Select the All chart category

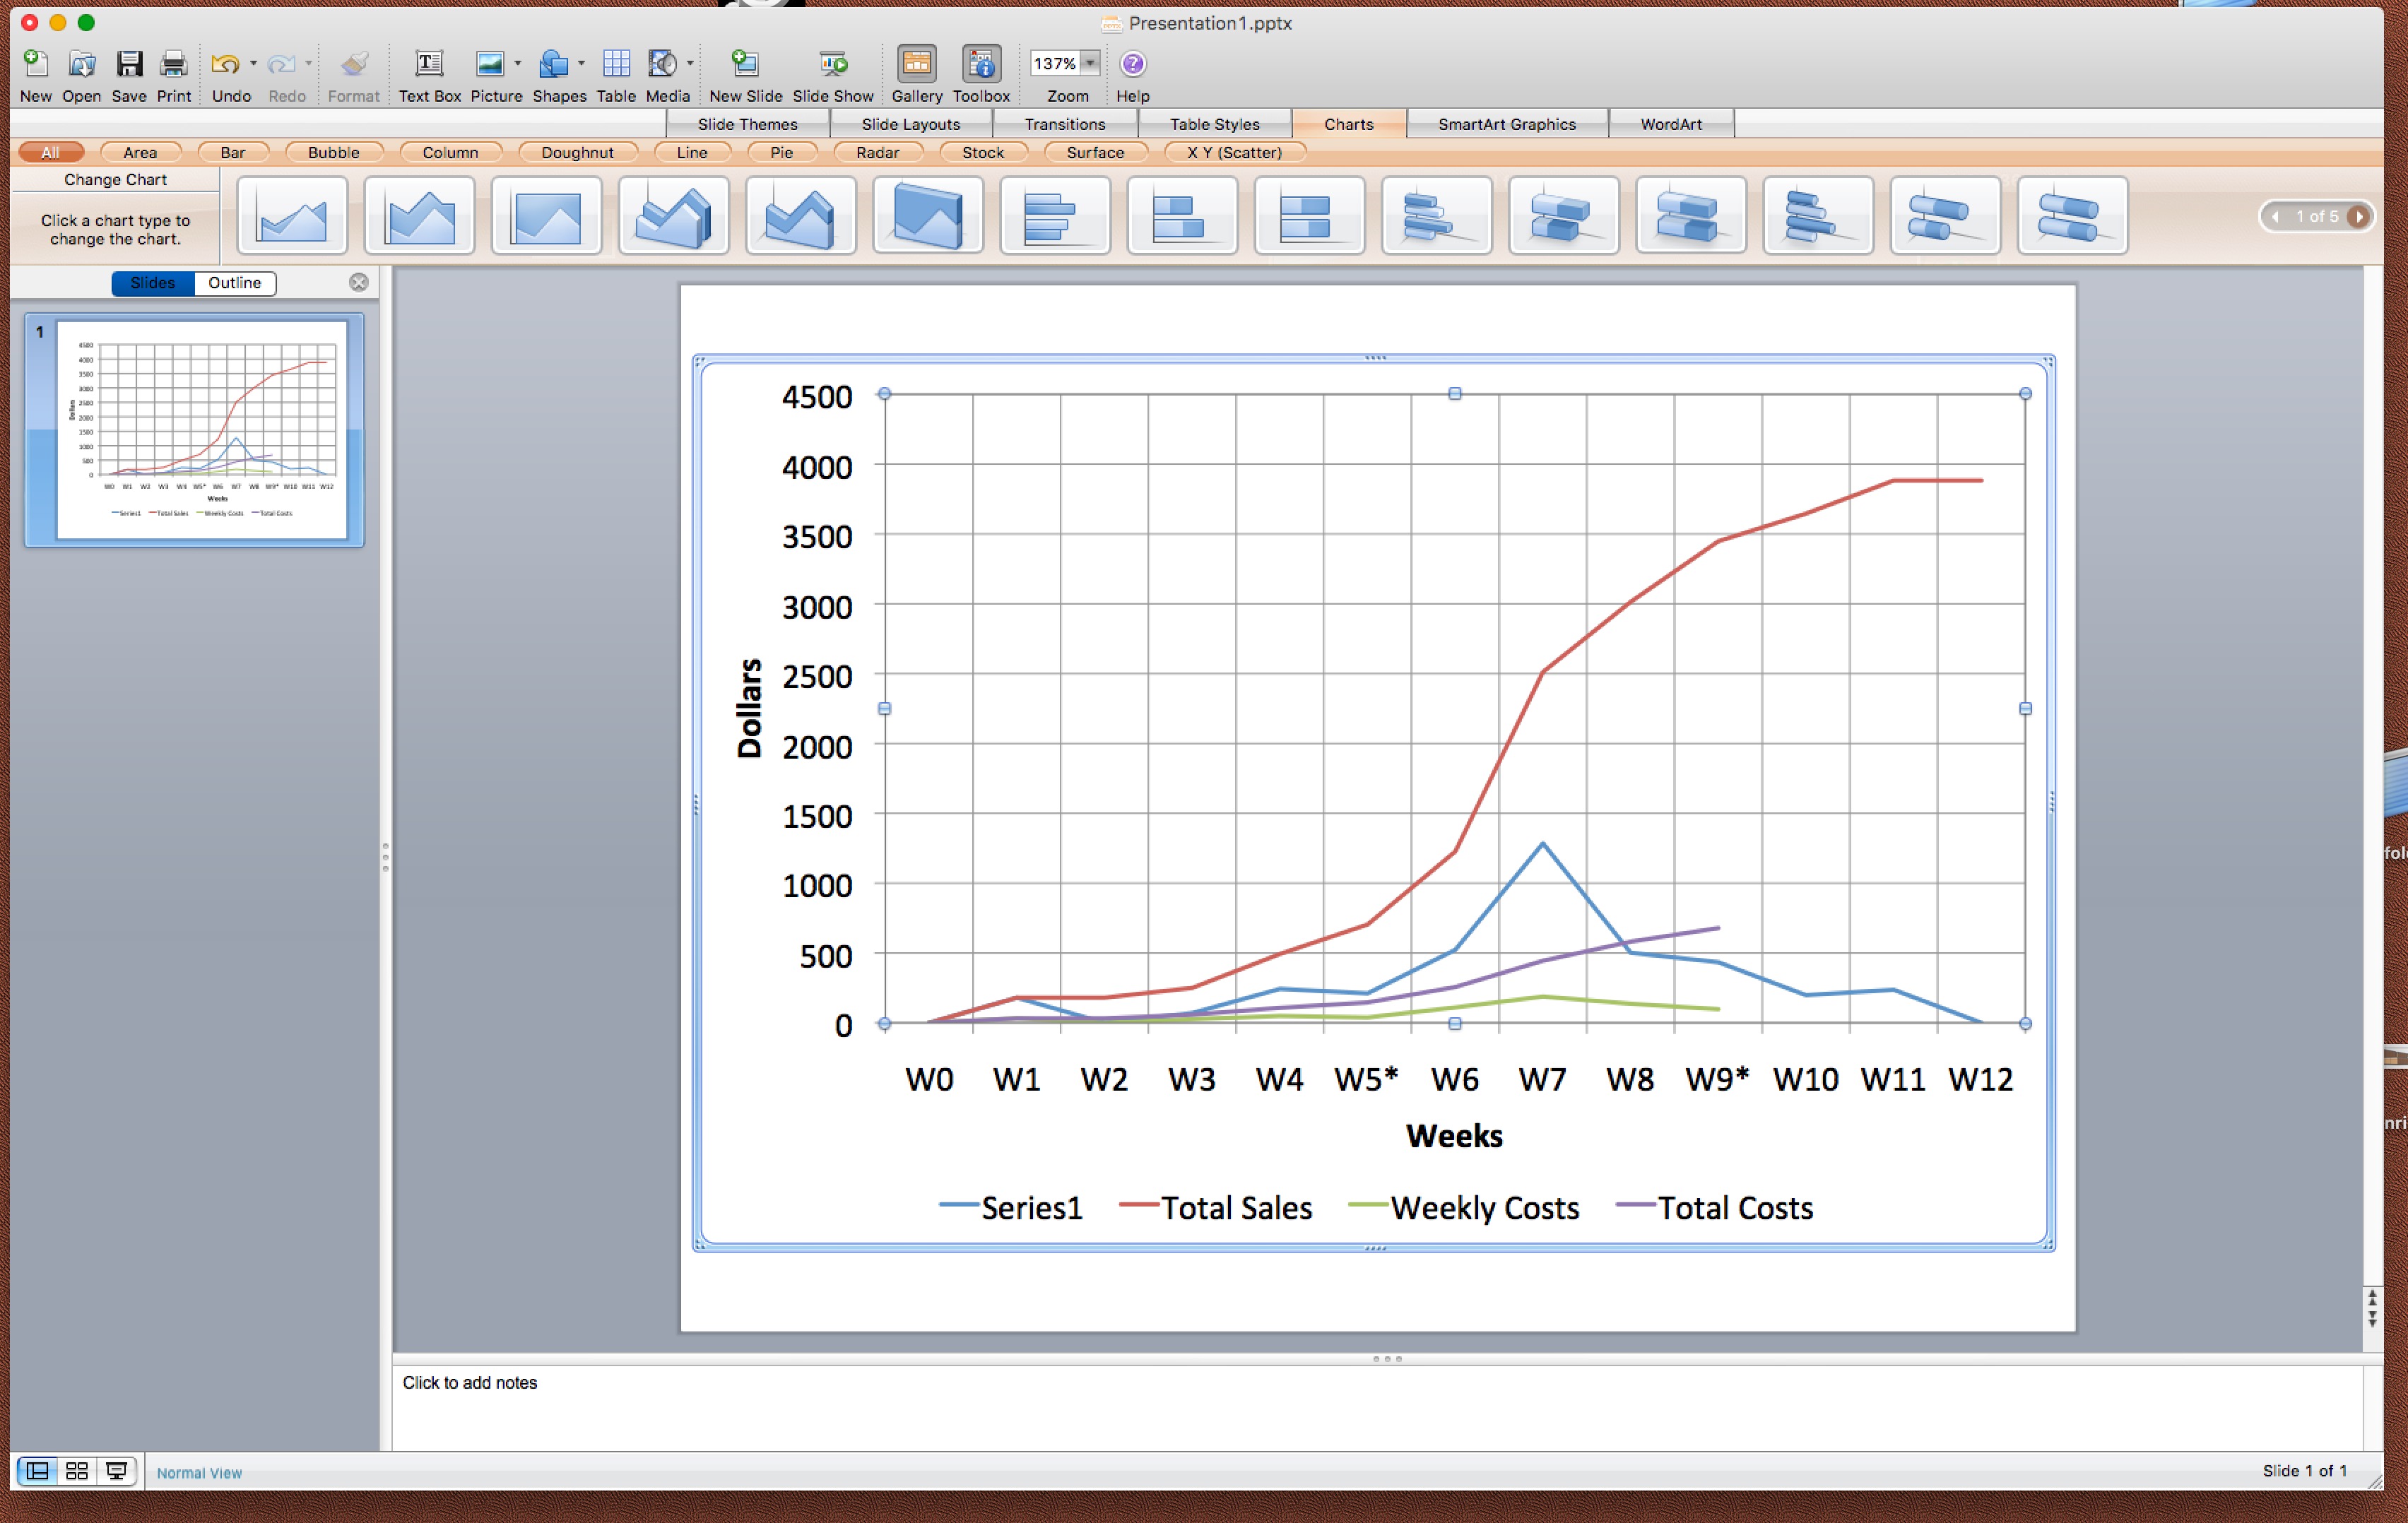pos(50,152)
